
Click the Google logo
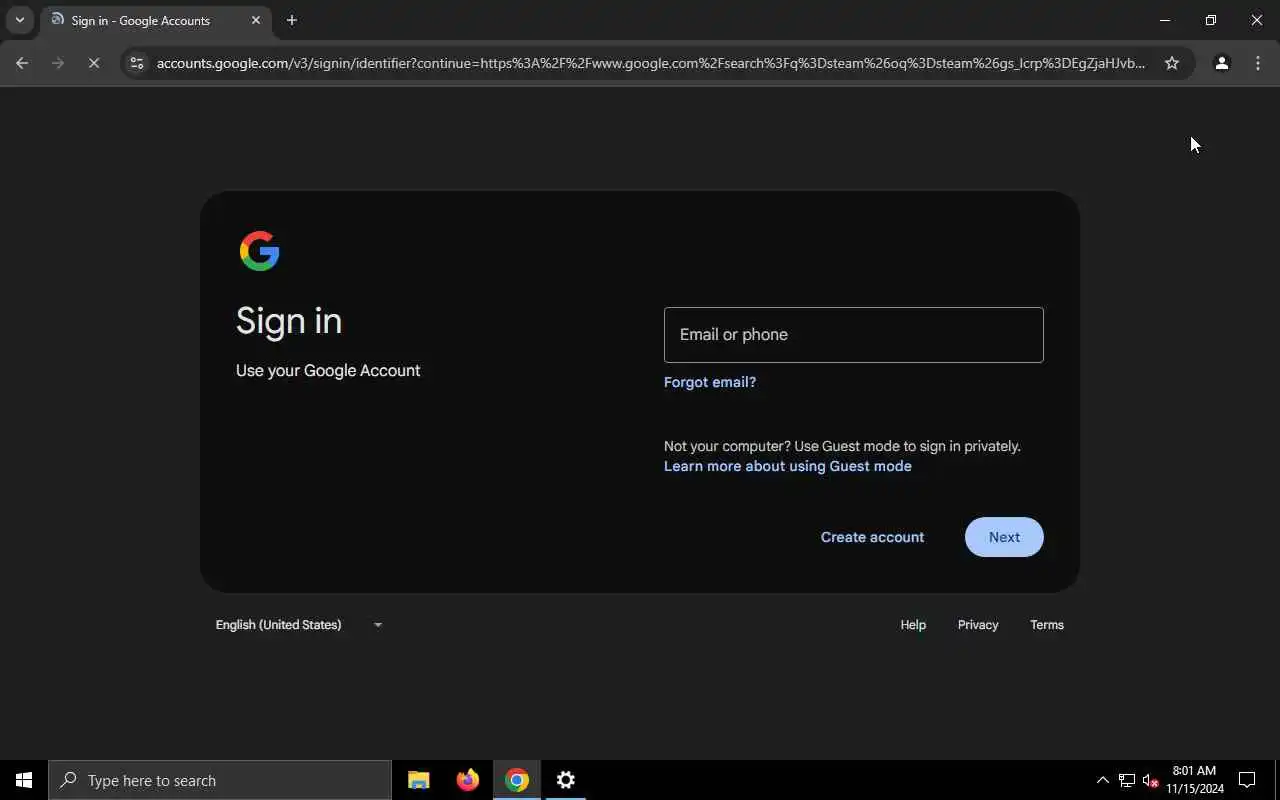pos(260,251)
